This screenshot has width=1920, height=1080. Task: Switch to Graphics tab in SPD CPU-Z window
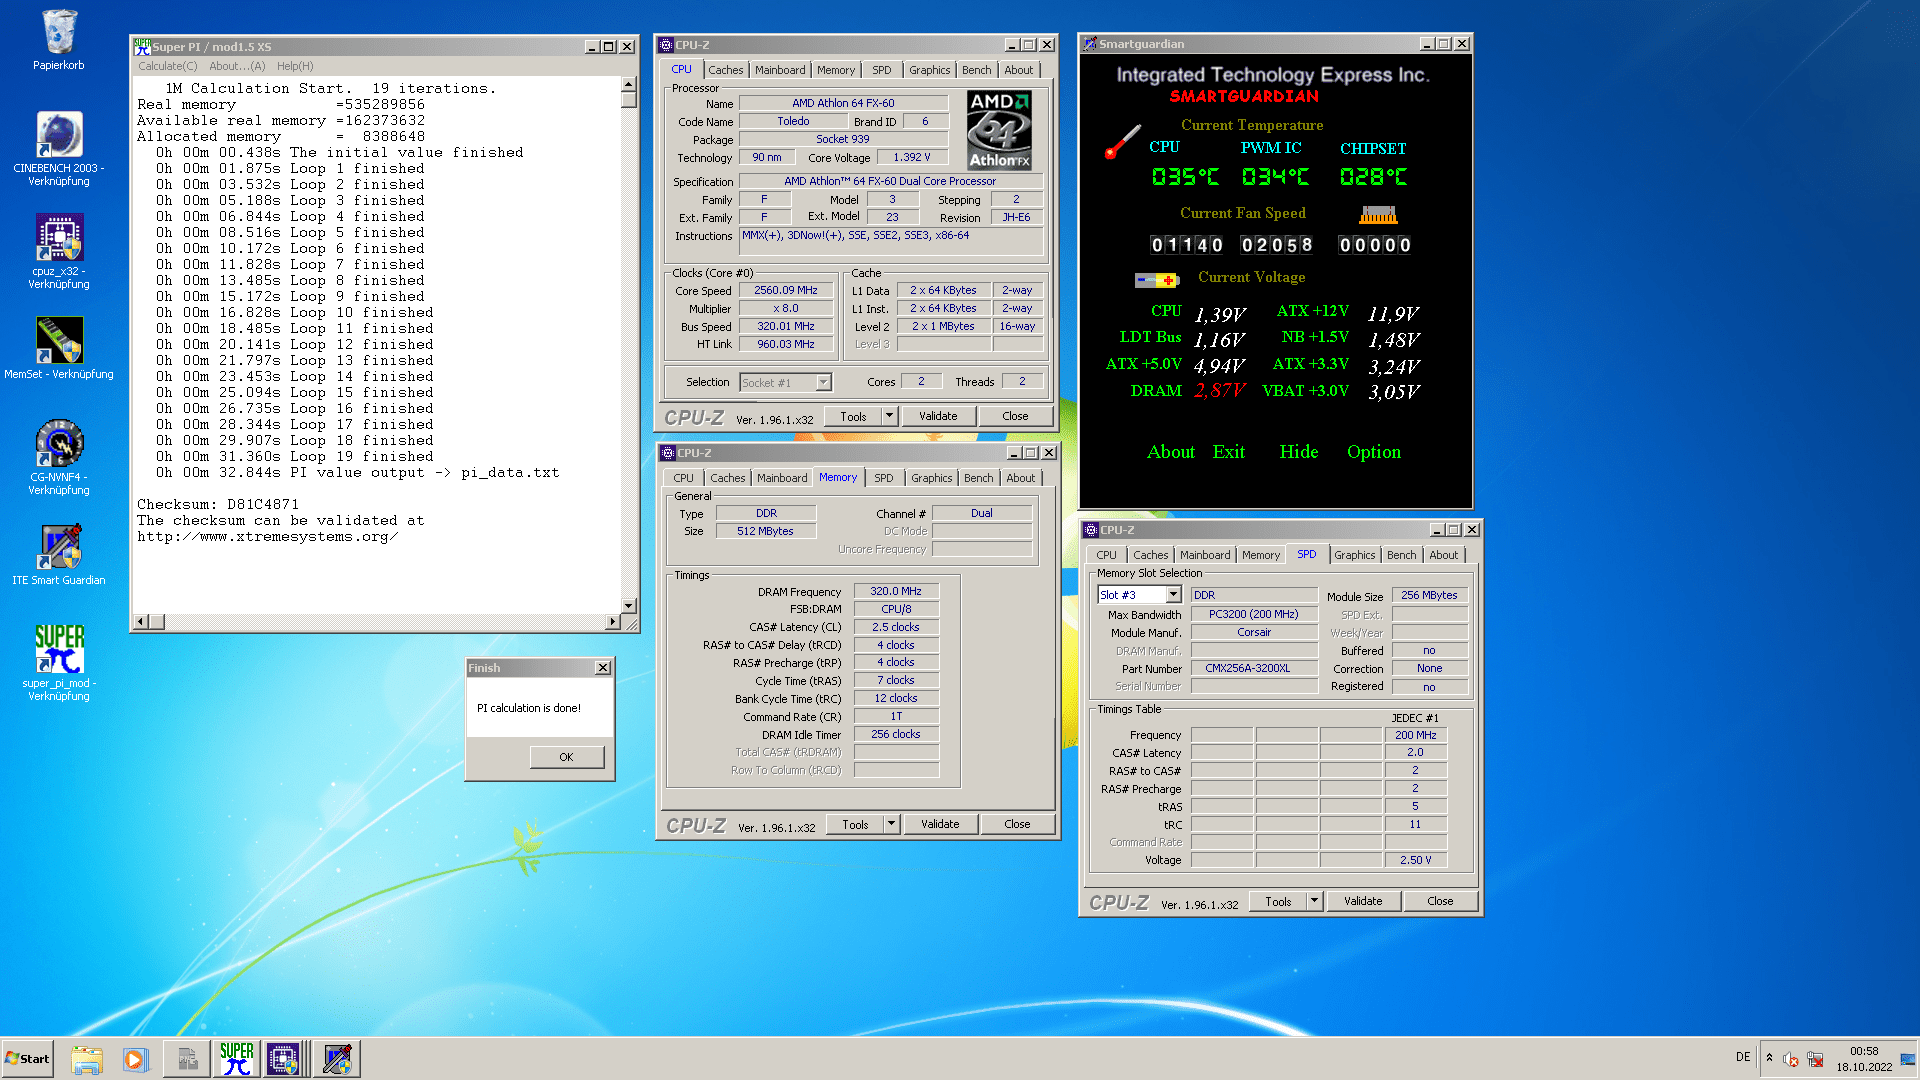1354,555
